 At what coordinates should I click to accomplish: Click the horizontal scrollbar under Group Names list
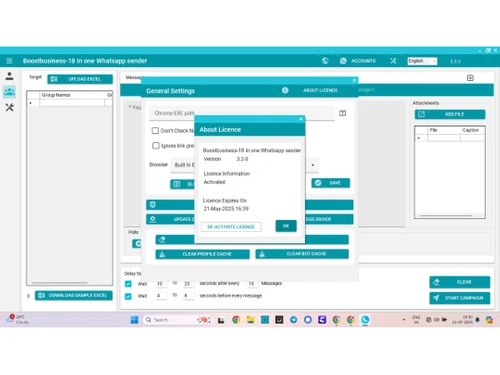(60, 283)
